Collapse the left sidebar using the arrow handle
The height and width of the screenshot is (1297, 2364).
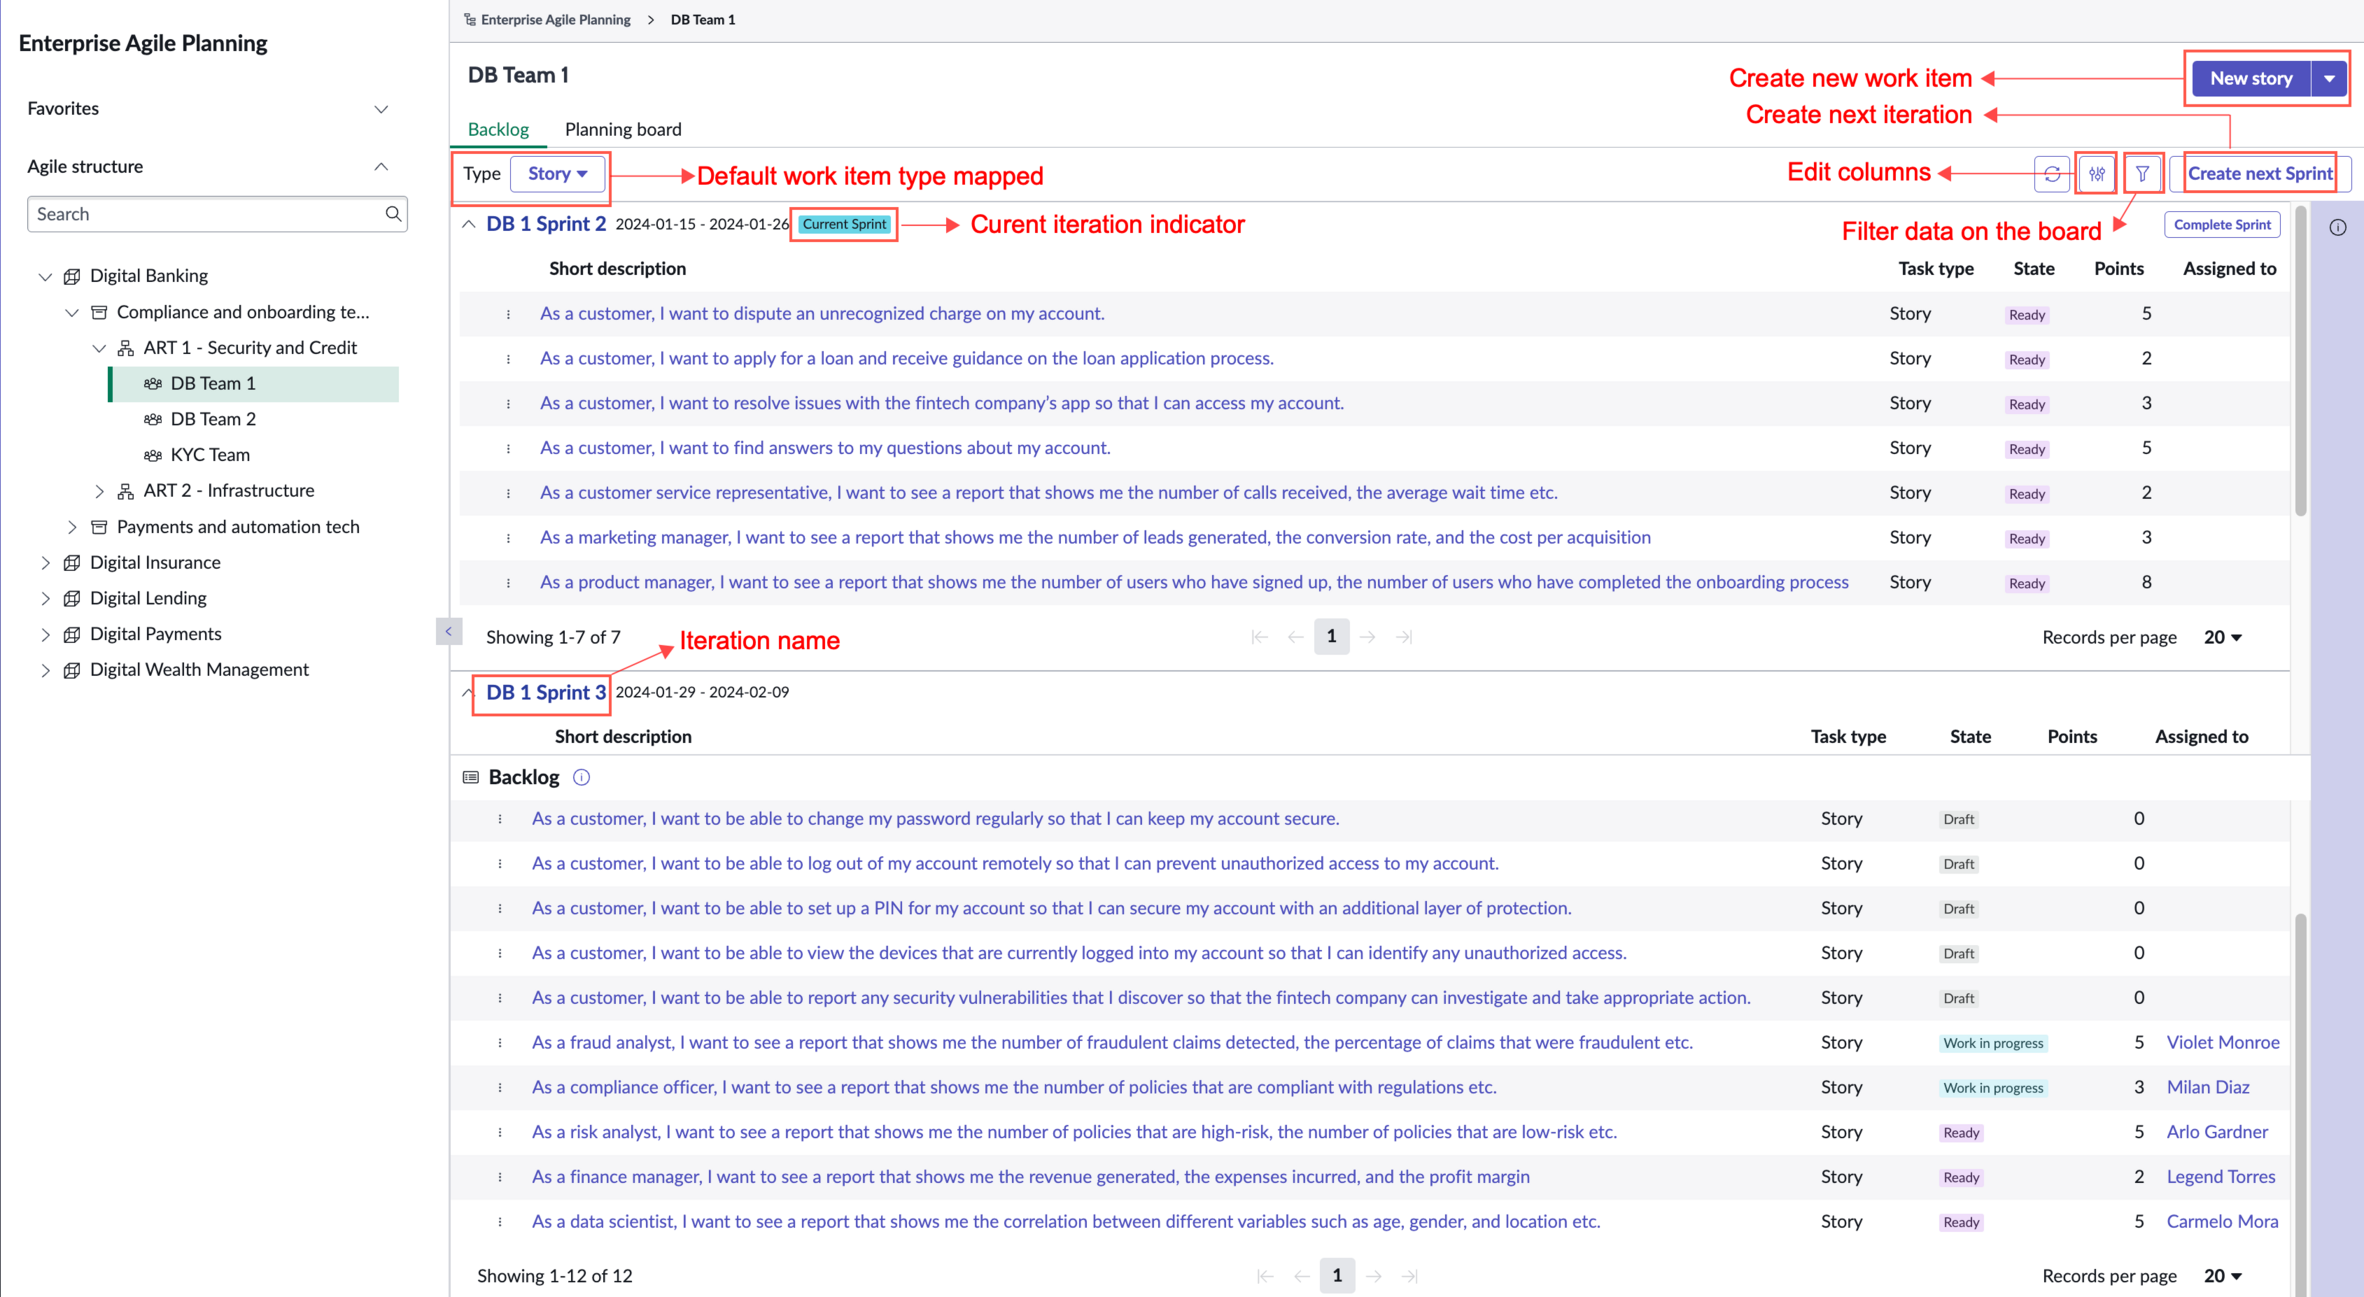click(448, 631)
